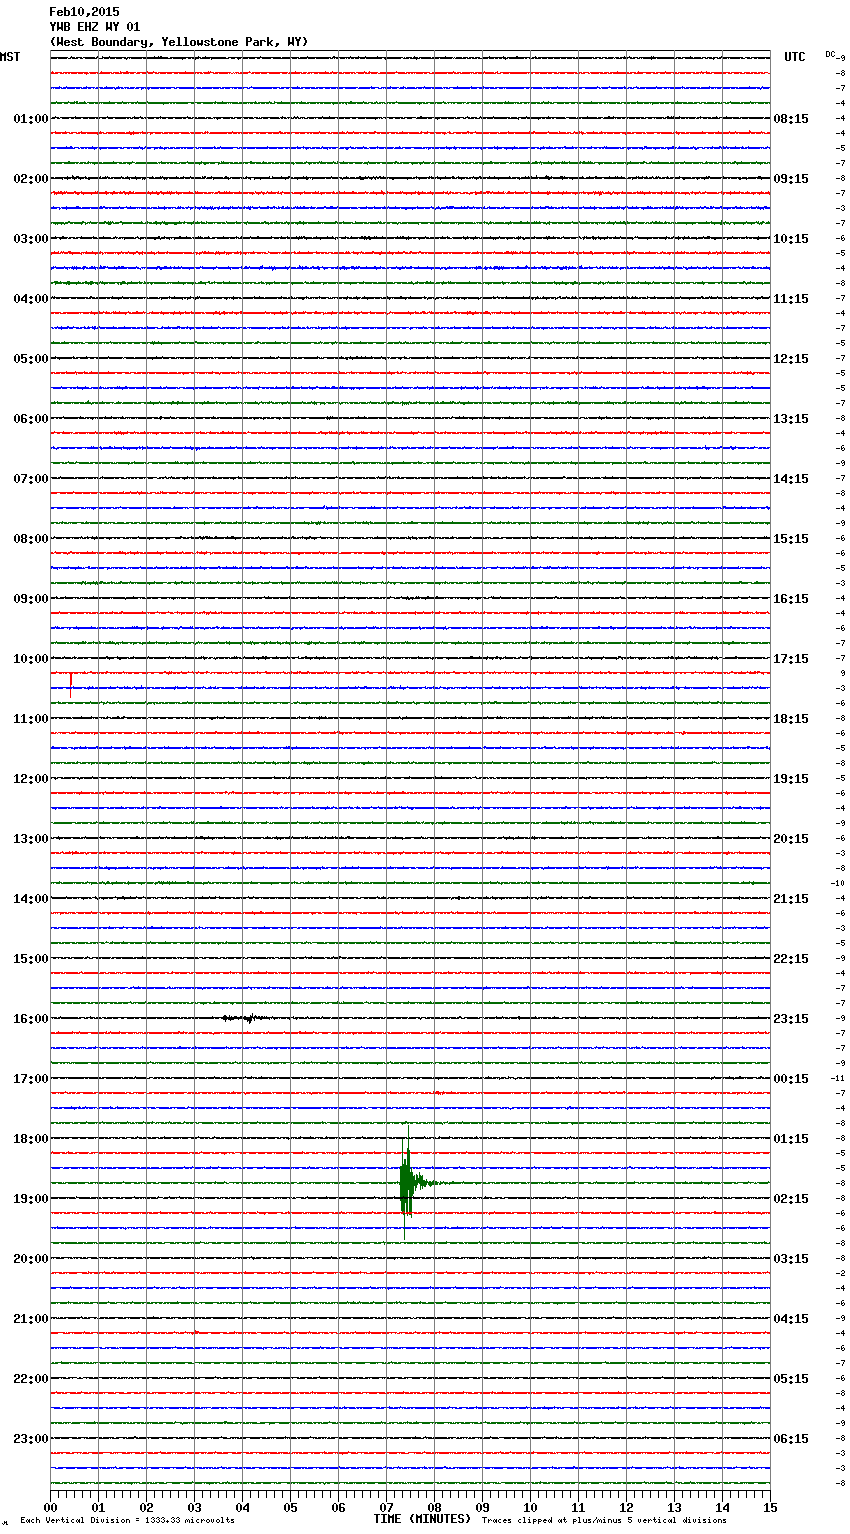Screen dimensions: 850x1534
Task: Pick the '16:15' UTC time label
Action: click(791, 599)
